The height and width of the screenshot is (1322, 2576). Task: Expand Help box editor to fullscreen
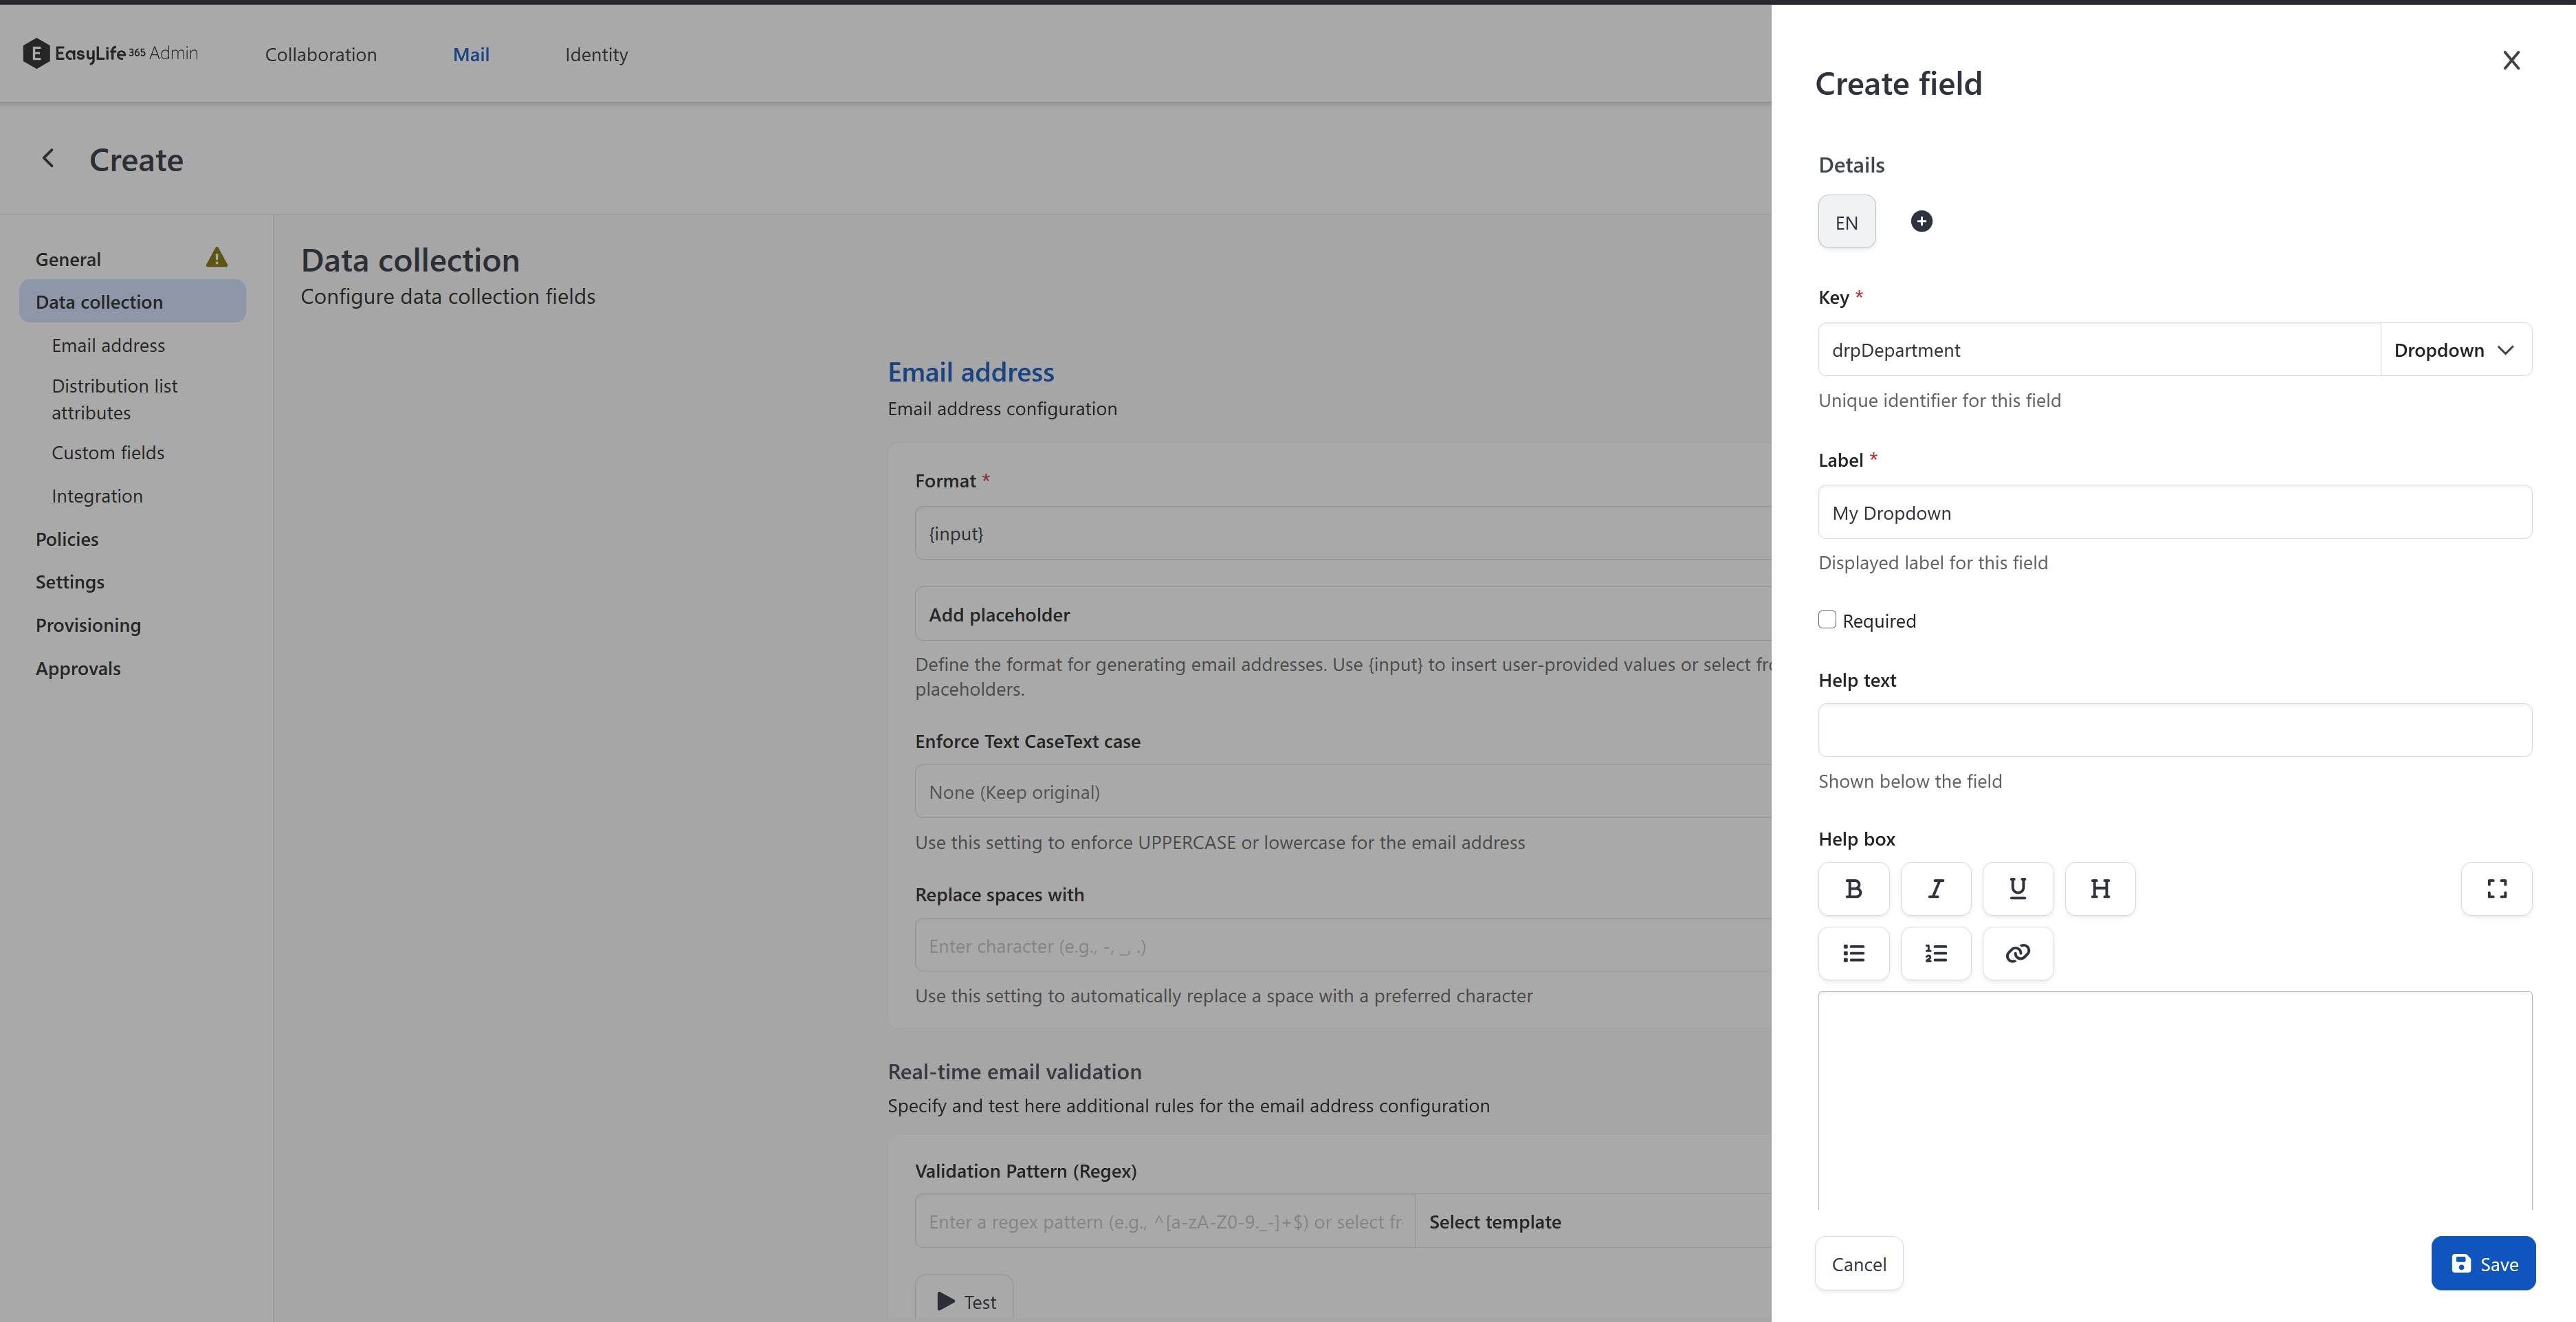click(2496, 888)
